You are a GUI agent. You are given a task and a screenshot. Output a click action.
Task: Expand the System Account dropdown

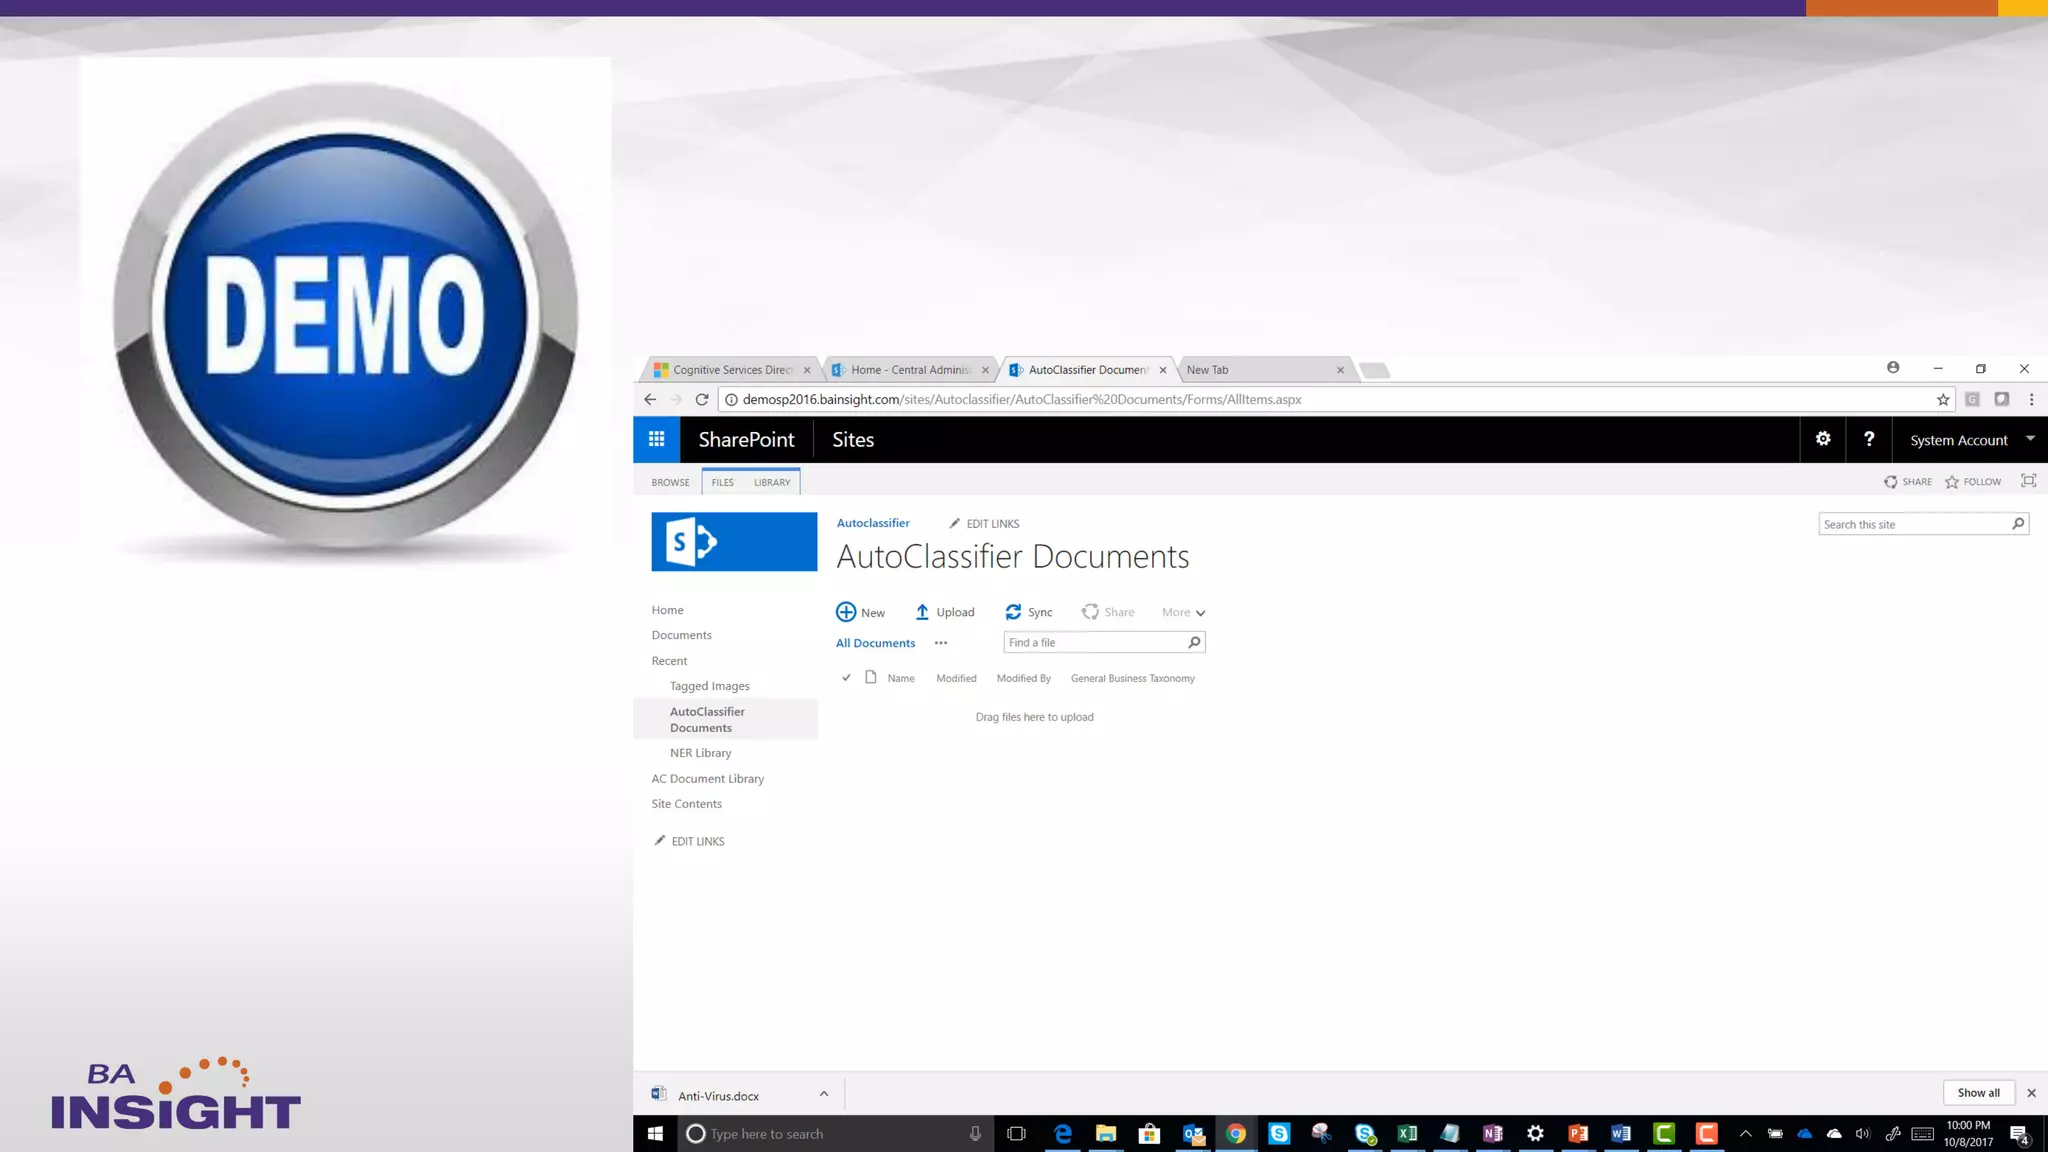pyautogui.click(x=2030, y=439)
